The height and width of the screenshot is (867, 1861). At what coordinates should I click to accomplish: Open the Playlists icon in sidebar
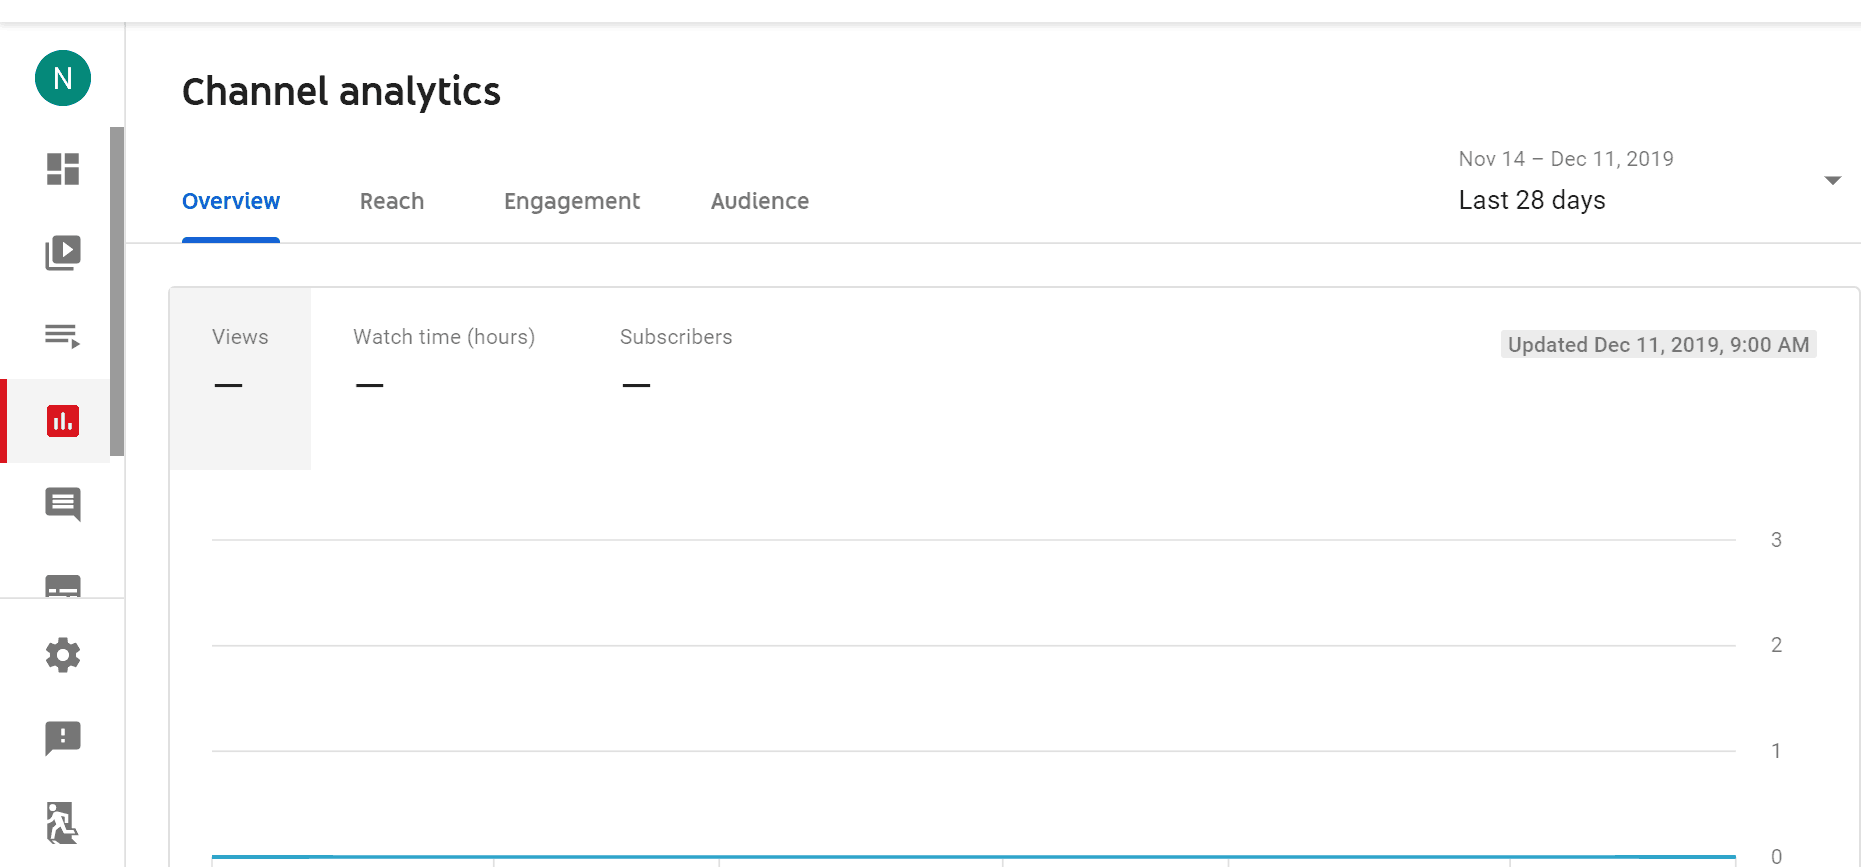coord(63,336)
